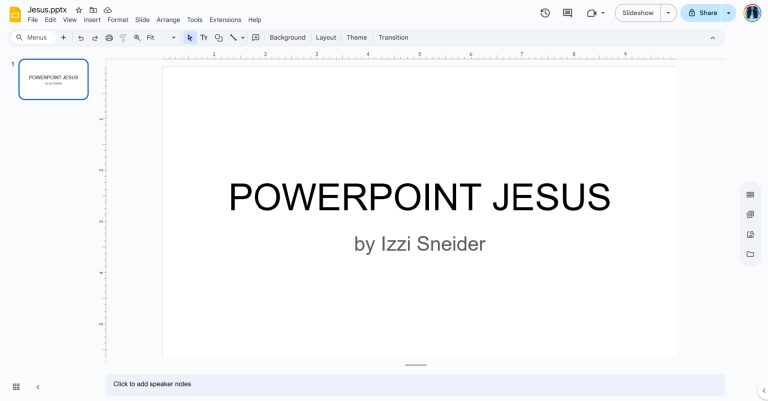Open the View menu
Viewport: 768px width, 401px height.
click(x=70, y=20)
